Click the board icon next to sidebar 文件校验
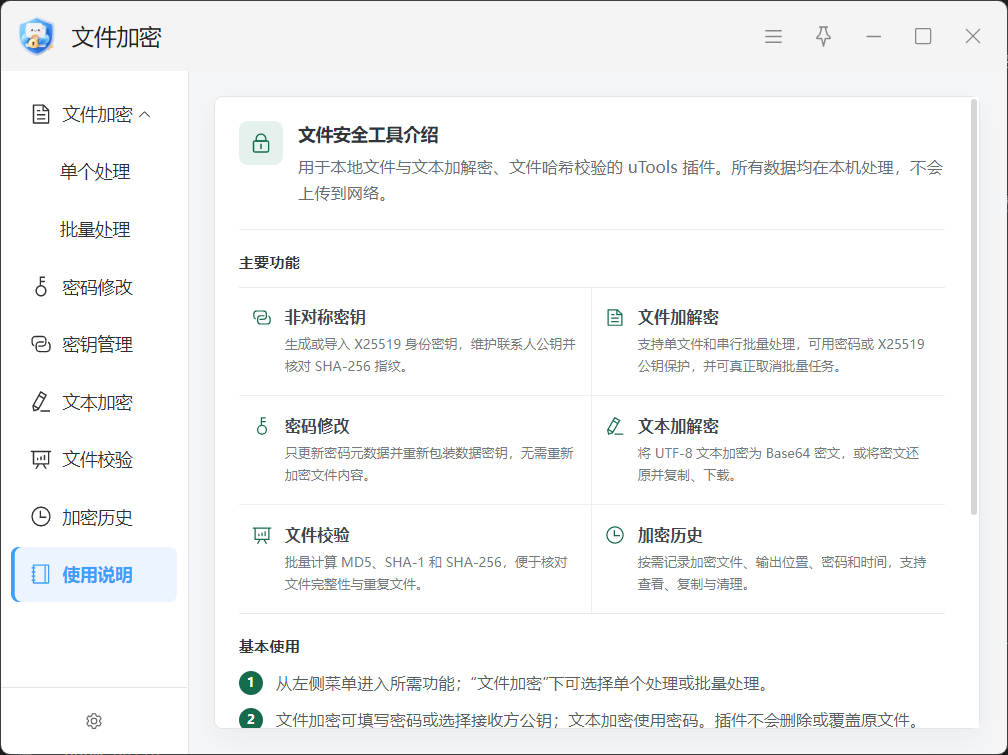Screen dimensions: 1008x755 40,460
